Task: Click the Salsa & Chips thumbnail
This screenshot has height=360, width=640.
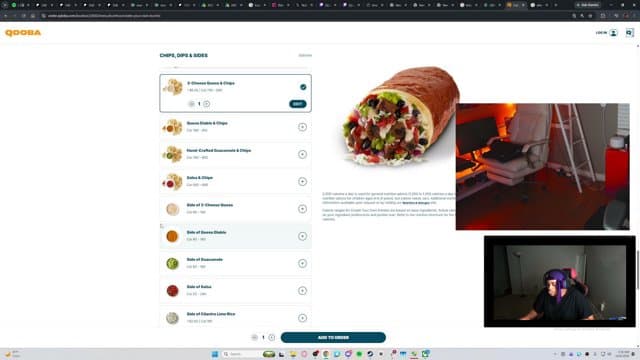Action: click(x=172, y=182)
